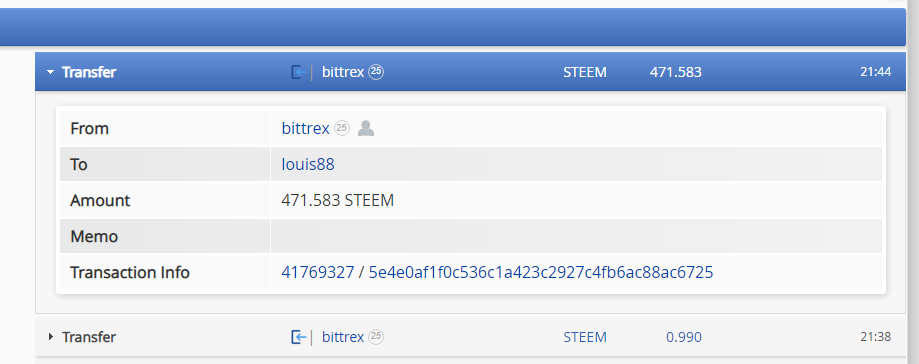
Task: Click reputation badge 25 in header row
Action: 376,72
